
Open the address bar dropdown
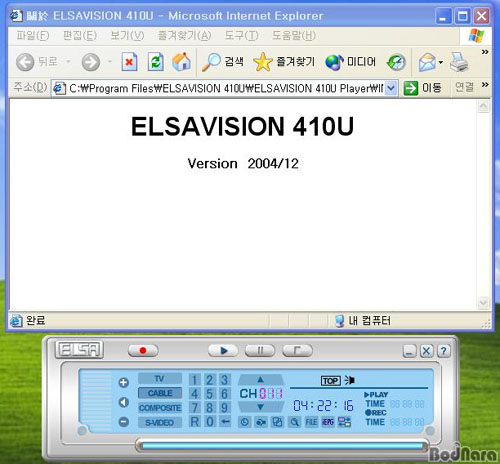tap(391, 88)
